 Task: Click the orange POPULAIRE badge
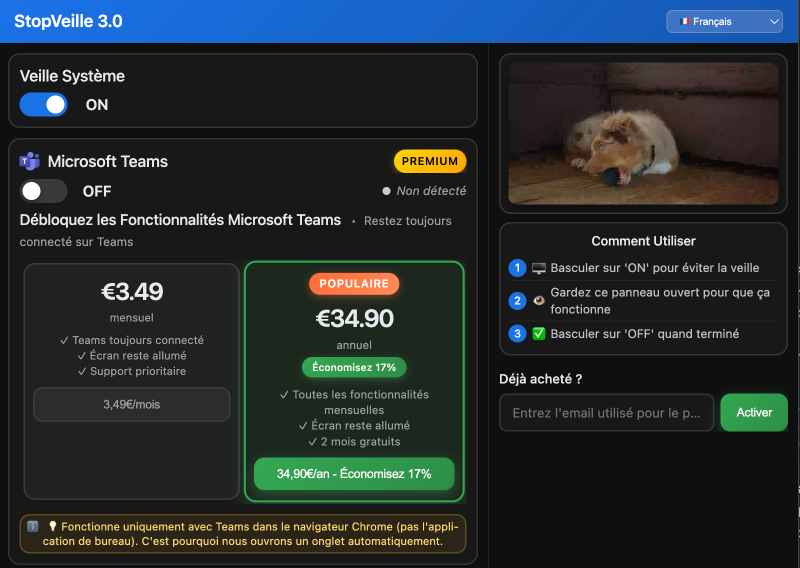(354, 284)
